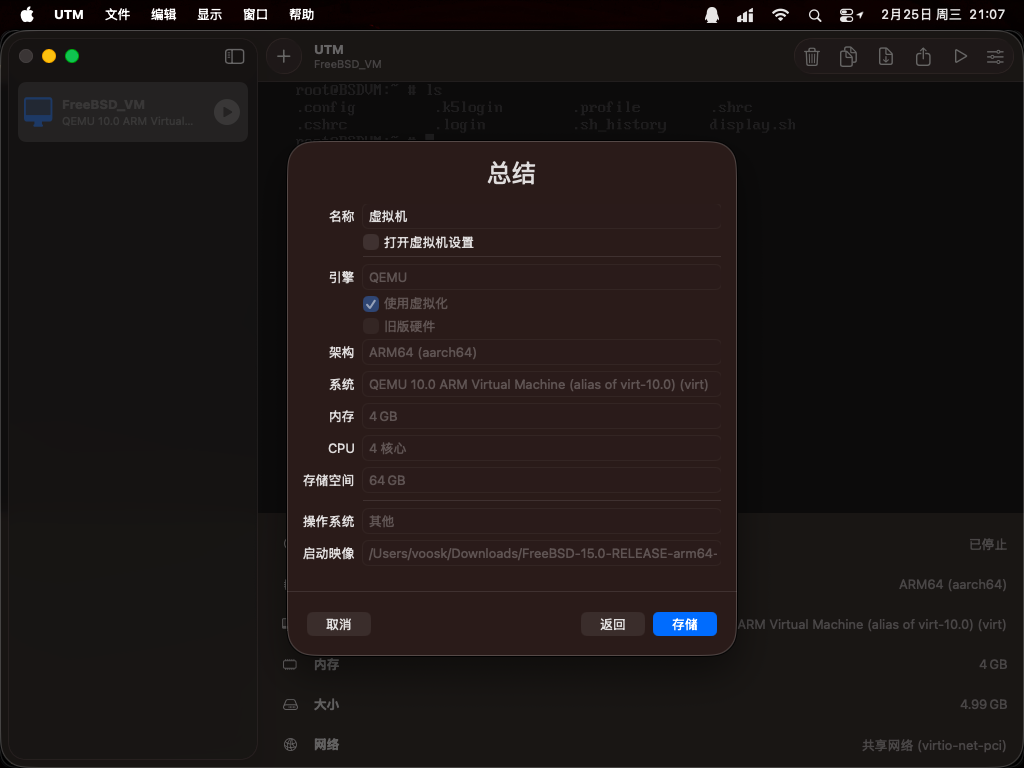Viewport: 1024px width, 768px height.
Task: Click the trash delete VM icon
Action: tap(812, 57)
